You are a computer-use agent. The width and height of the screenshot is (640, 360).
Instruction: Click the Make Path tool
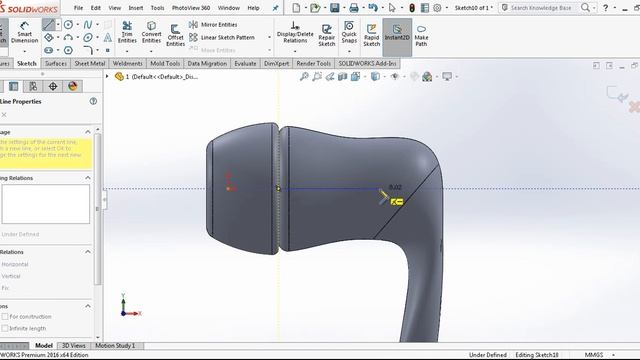(421, 35)
